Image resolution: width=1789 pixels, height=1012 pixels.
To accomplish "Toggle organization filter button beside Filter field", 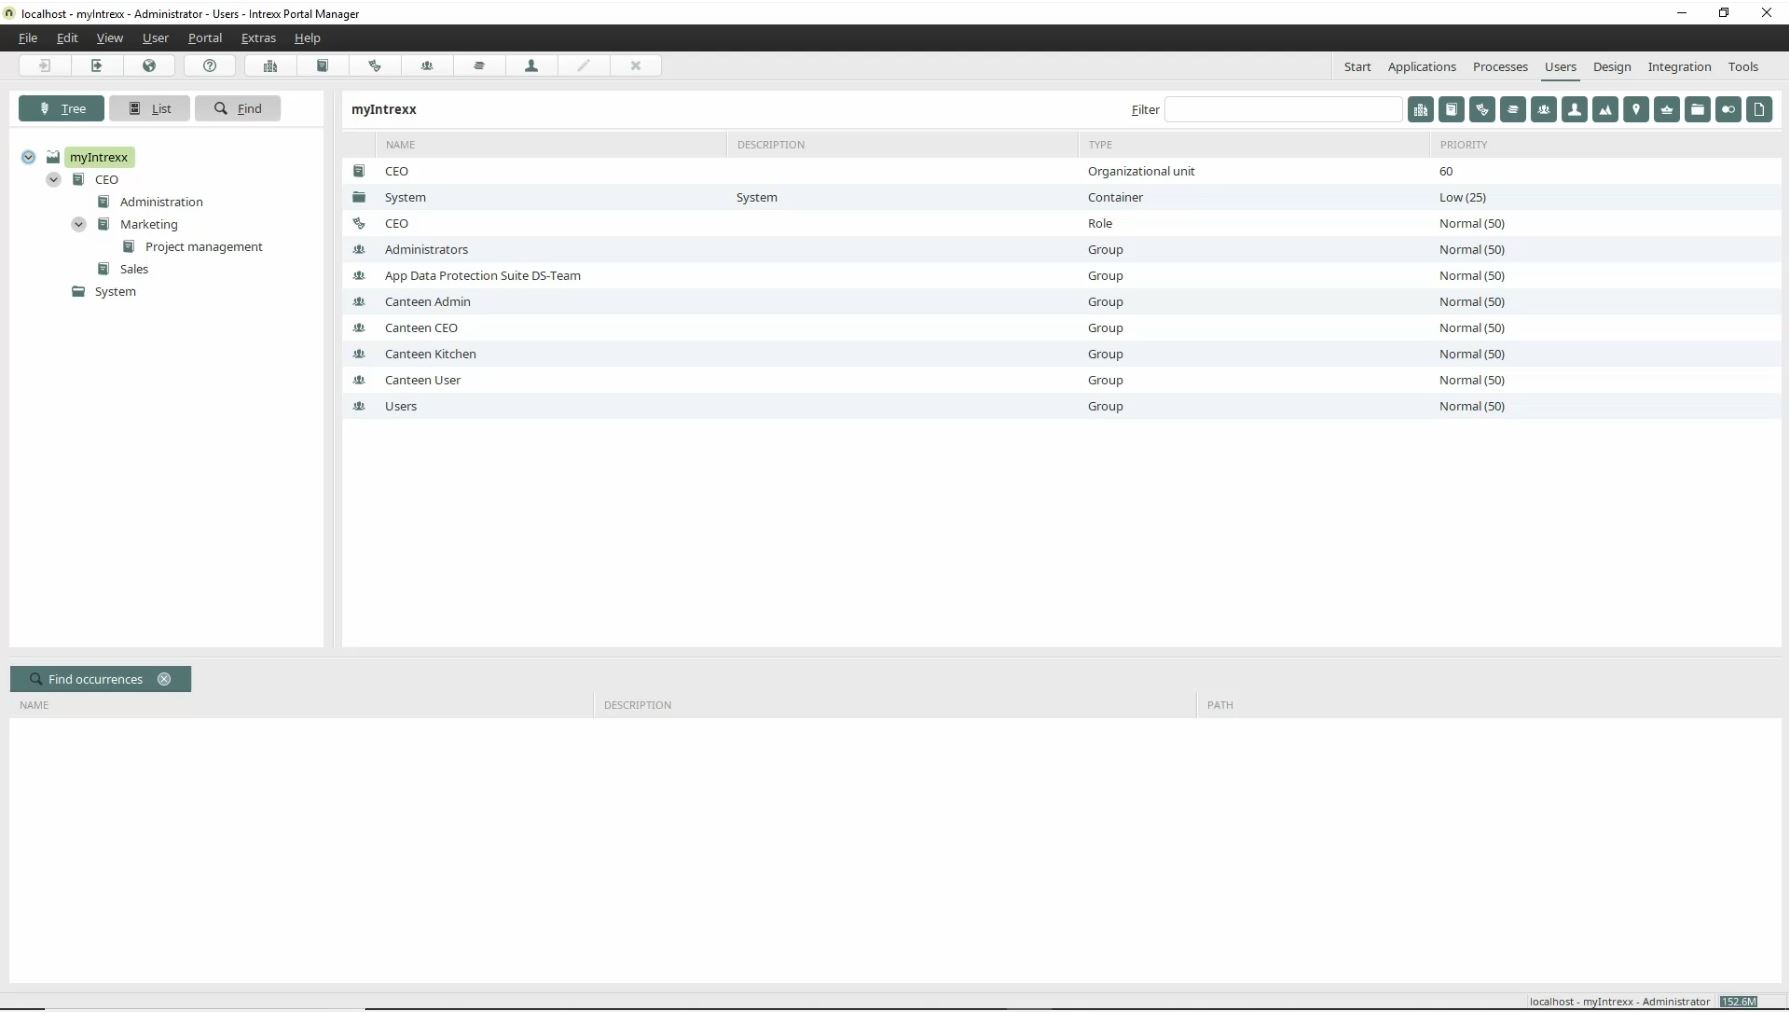I will click(x=1420, y=109).
